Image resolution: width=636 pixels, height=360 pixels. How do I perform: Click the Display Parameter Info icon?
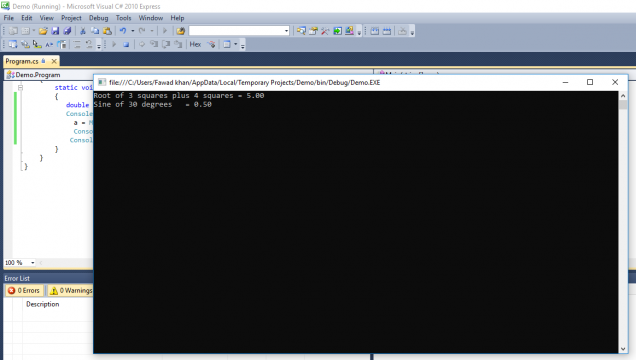coord(25,44)
